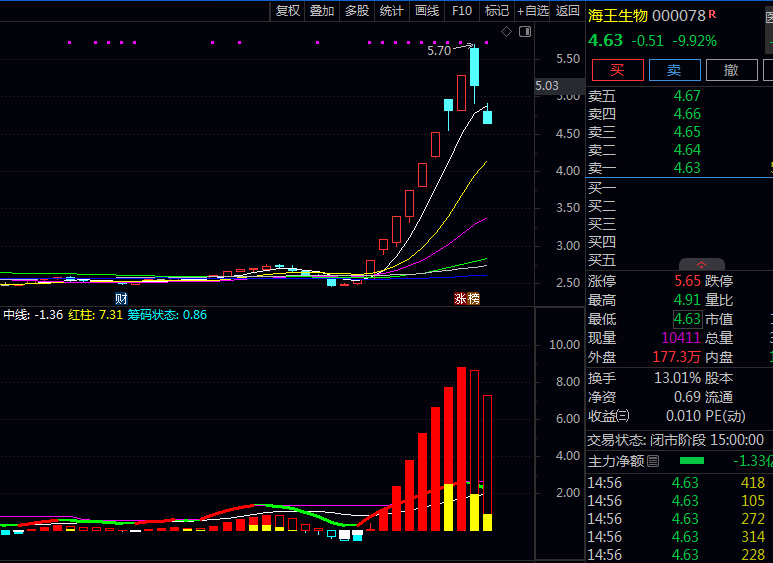
Task: Click the 财 finance marker on chart
Action: (121, 298)
